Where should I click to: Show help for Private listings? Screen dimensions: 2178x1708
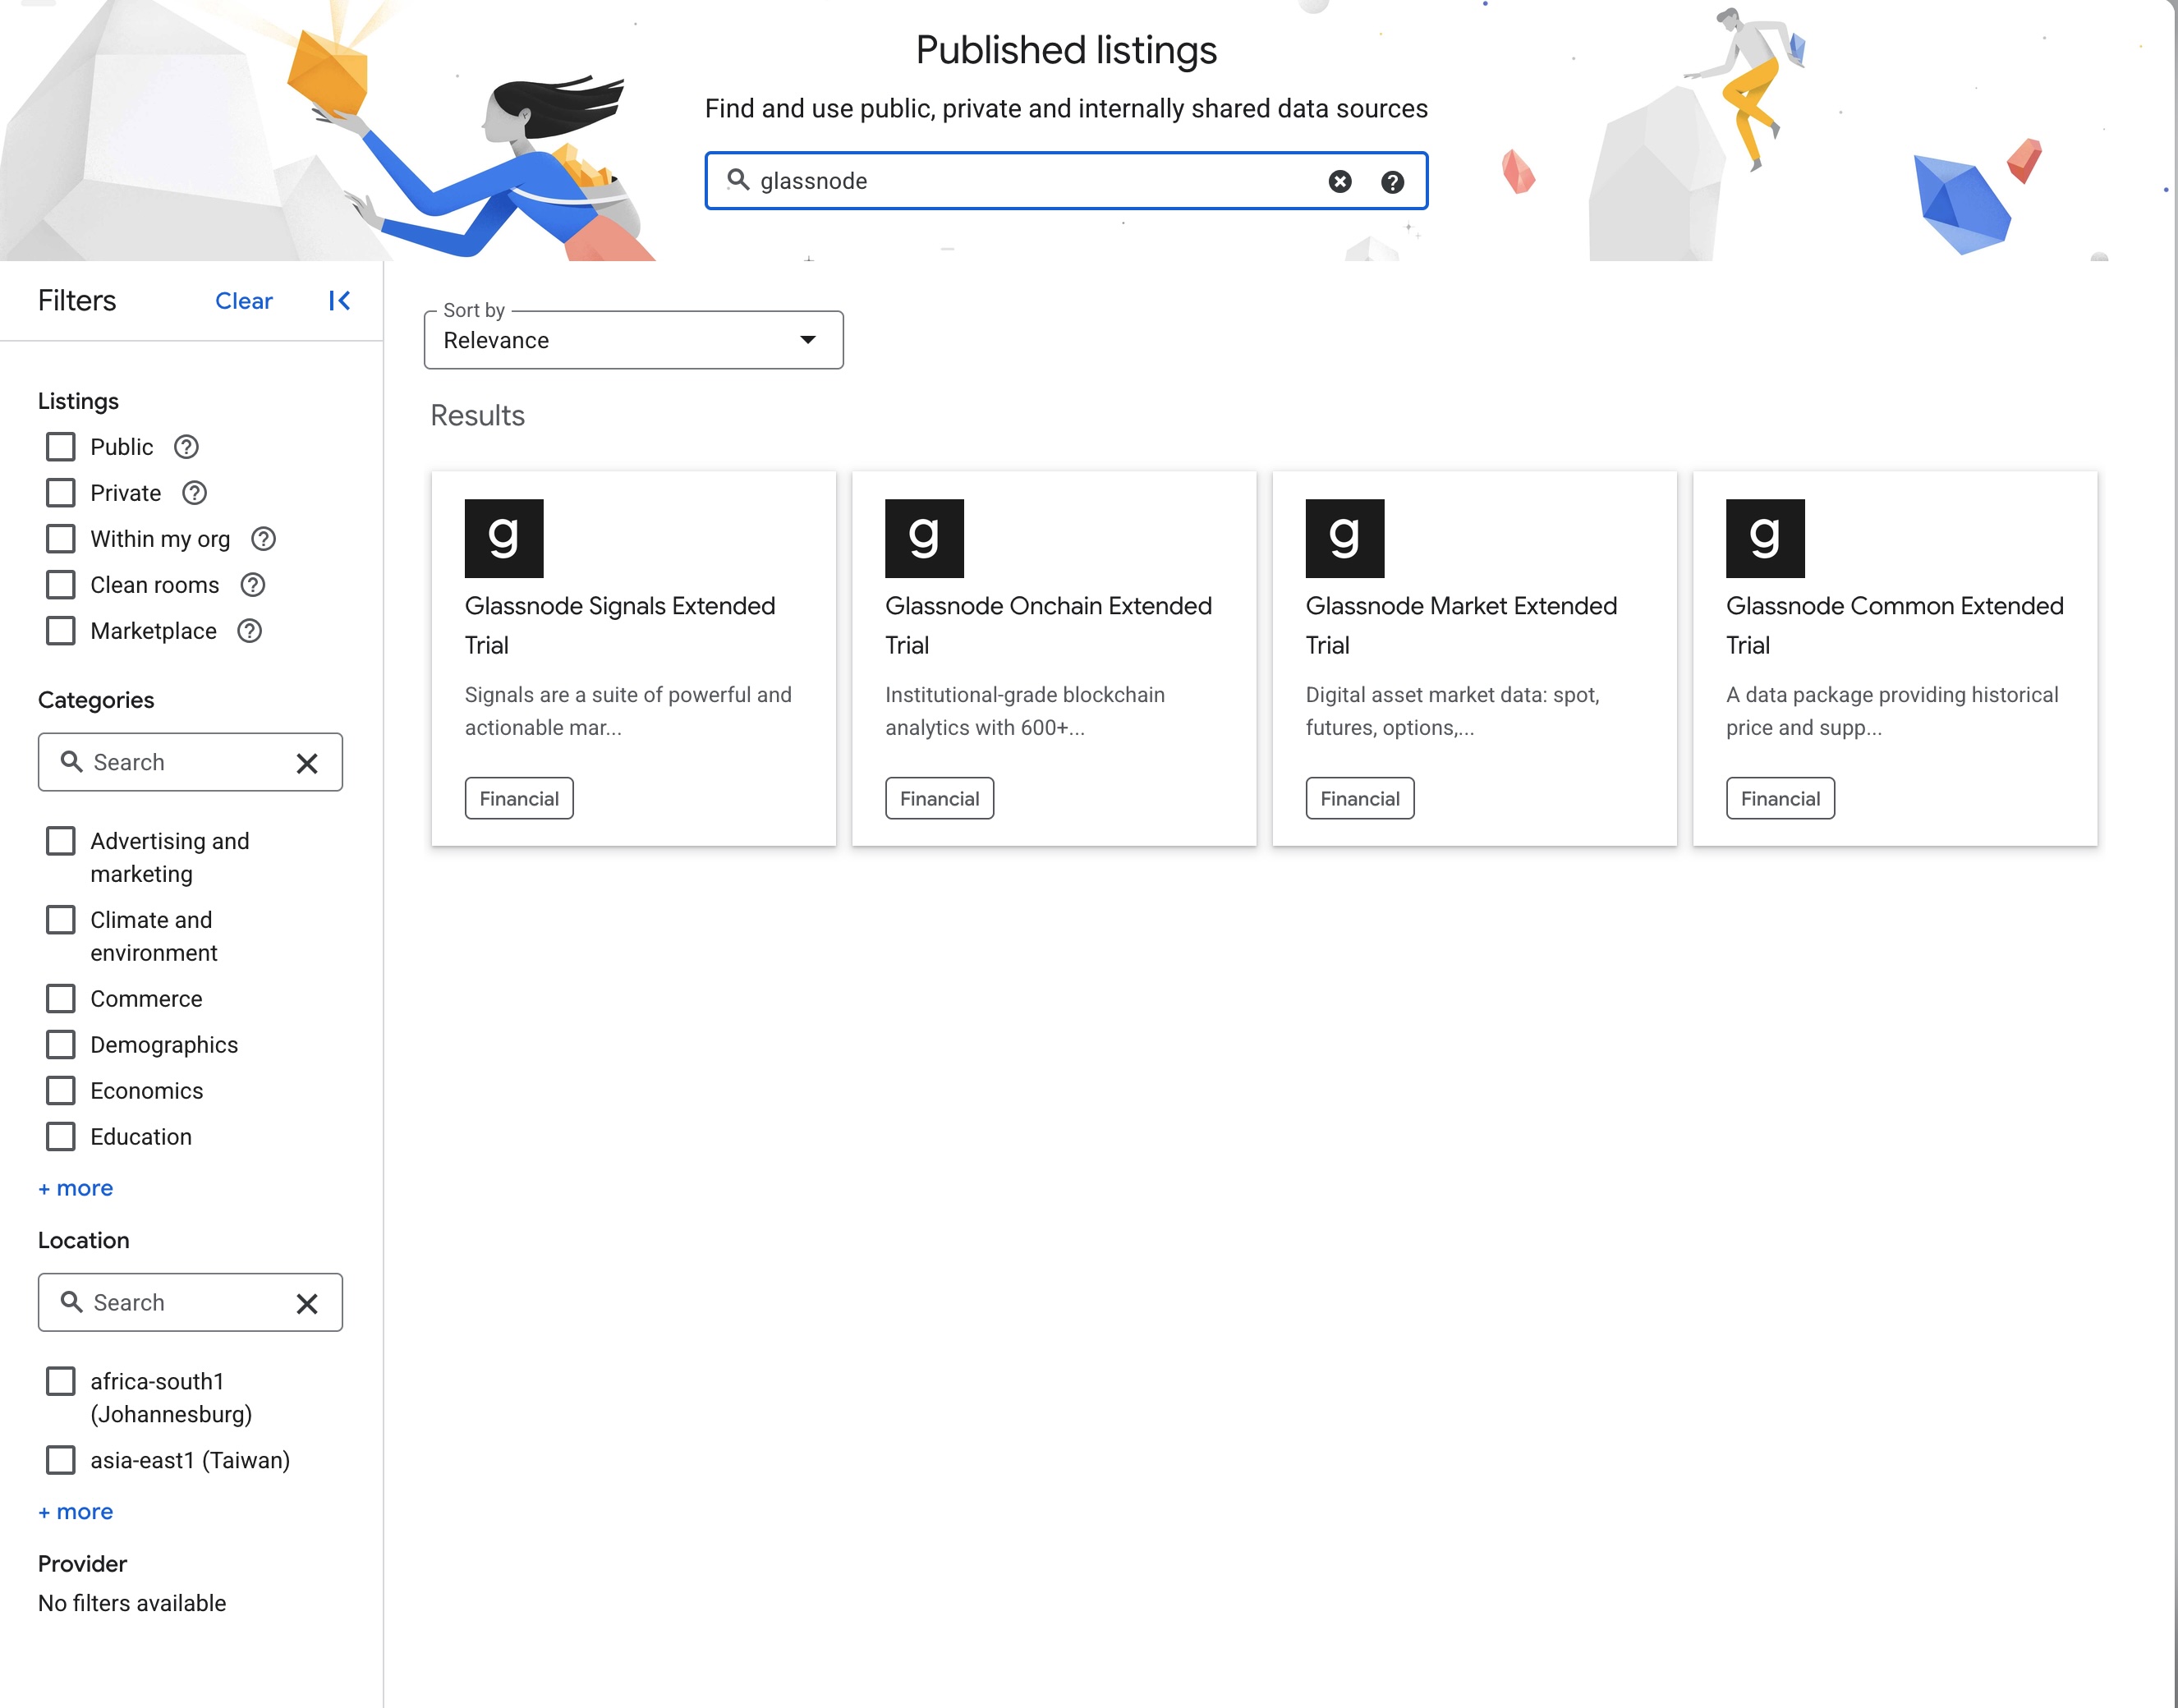tap(194, 493)
